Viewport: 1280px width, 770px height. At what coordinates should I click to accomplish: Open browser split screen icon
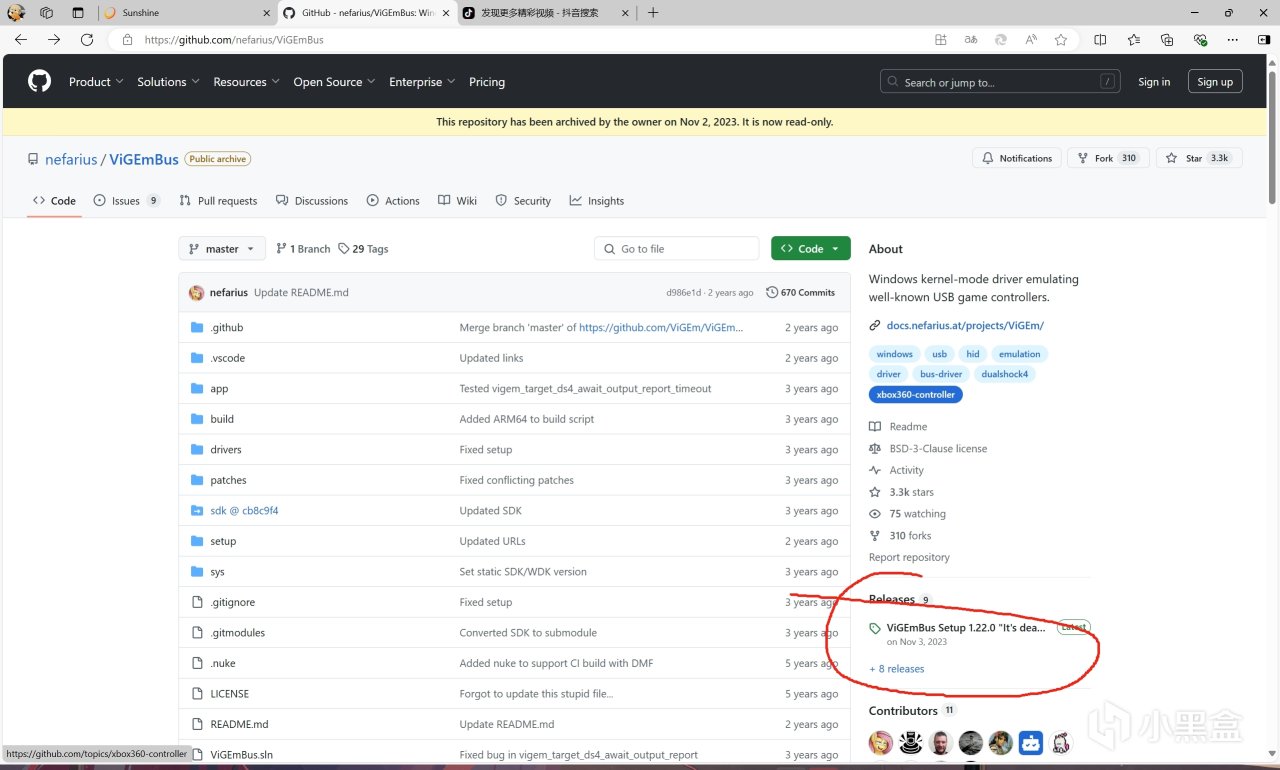(x=1100, y=40)
